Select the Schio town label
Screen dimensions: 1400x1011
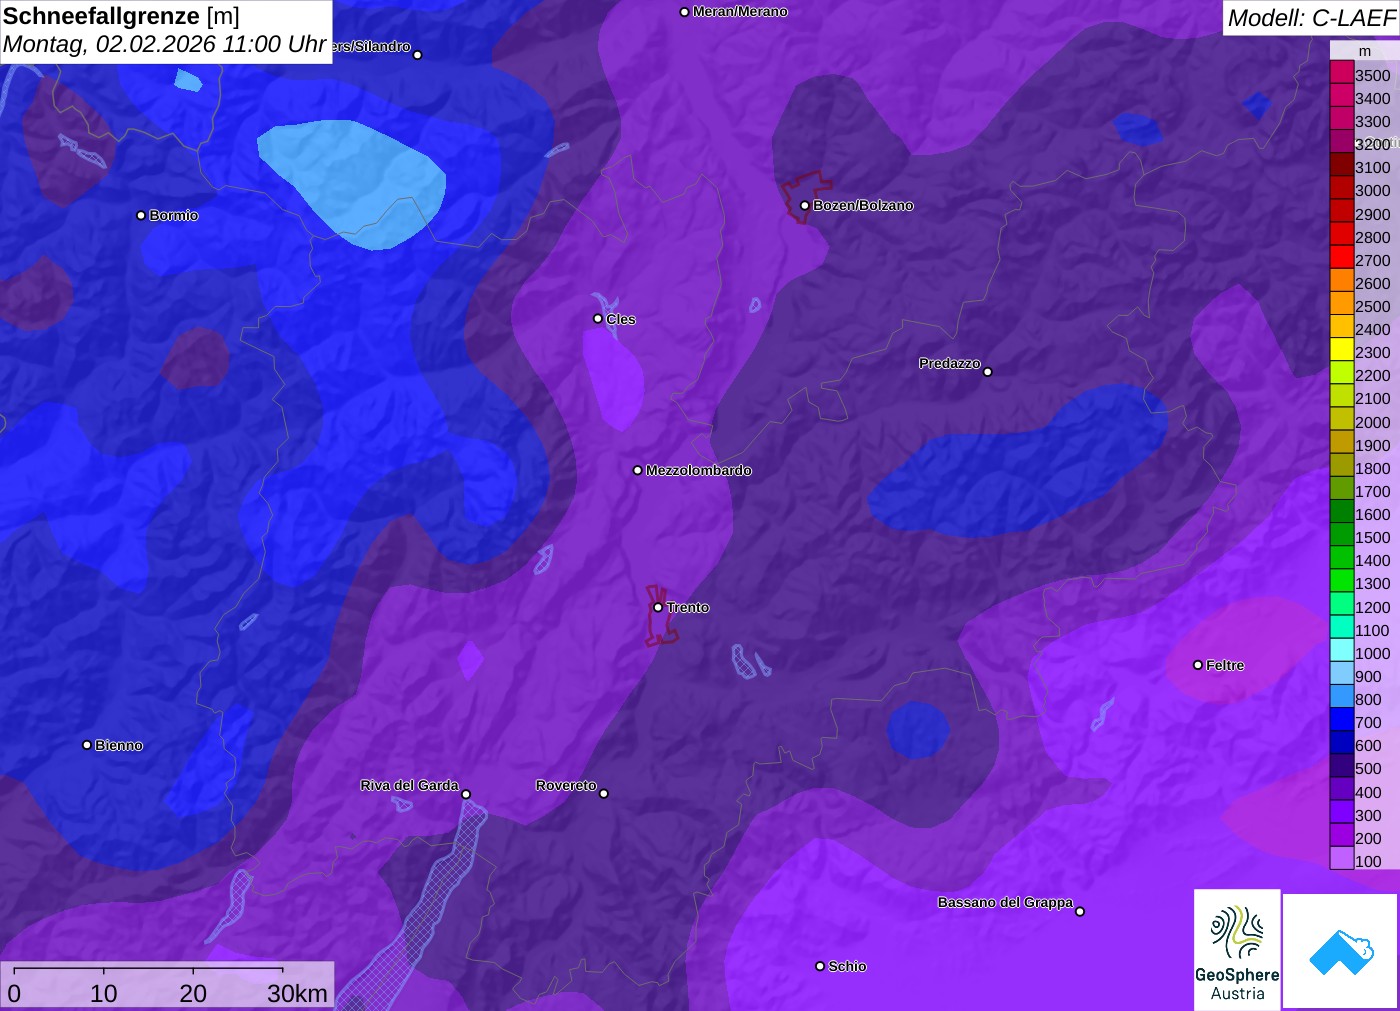click(847, 966)
